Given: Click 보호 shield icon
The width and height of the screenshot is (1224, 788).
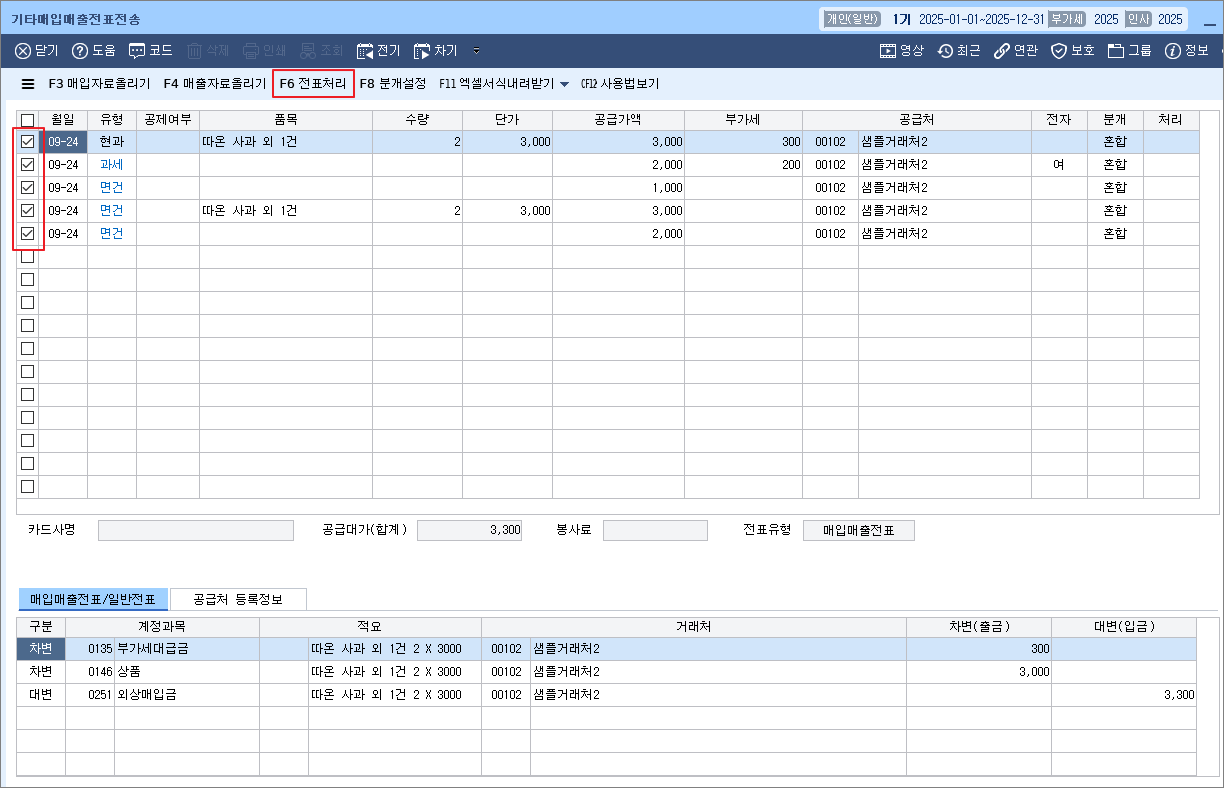Looking at the screenshot, I should pos(1059,50).
